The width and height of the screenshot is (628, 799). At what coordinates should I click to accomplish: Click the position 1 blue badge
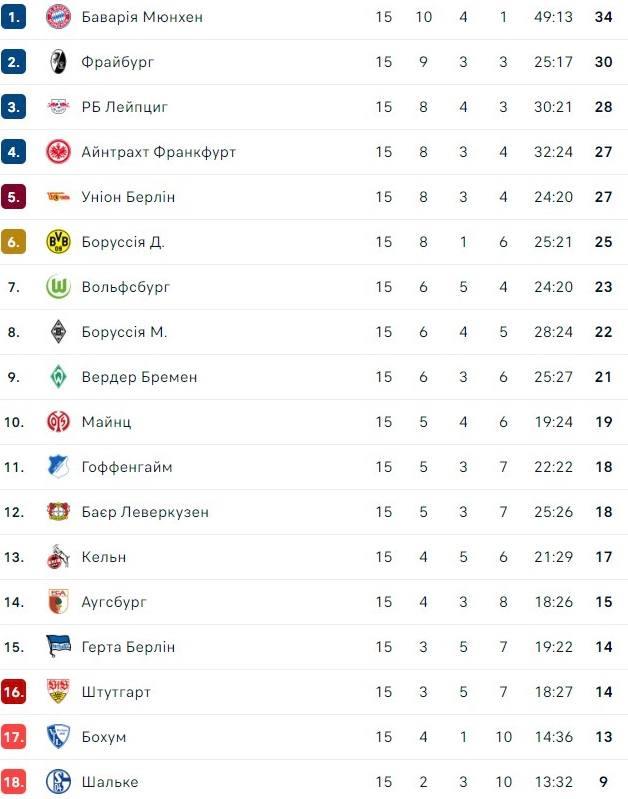(14, 17)
